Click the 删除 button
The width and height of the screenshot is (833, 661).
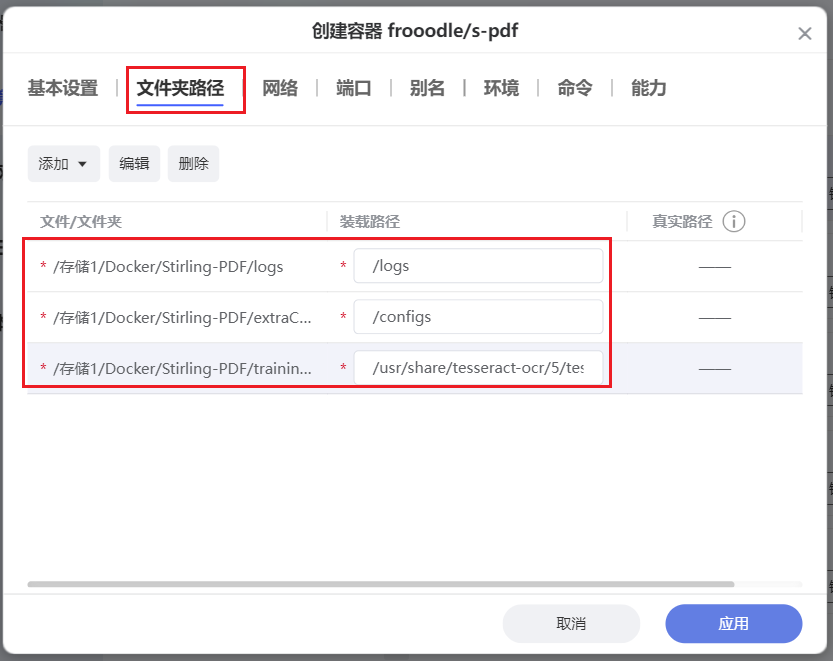tap(193, 164)
